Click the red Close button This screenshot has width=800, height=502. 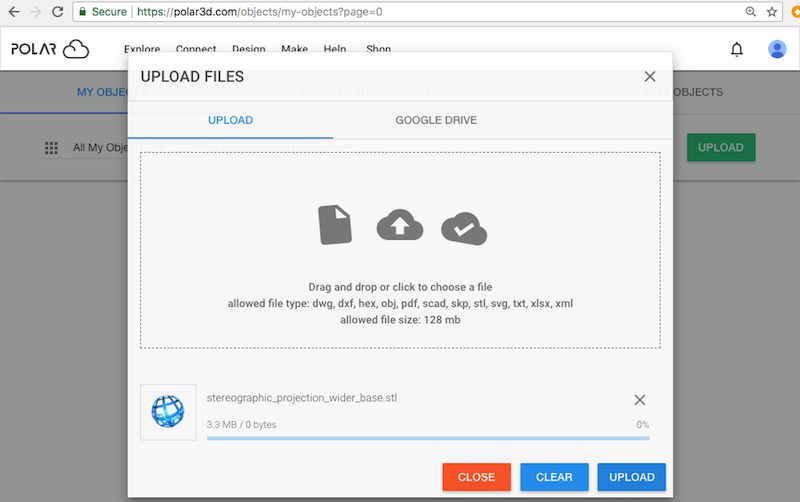tap(477, 477)
